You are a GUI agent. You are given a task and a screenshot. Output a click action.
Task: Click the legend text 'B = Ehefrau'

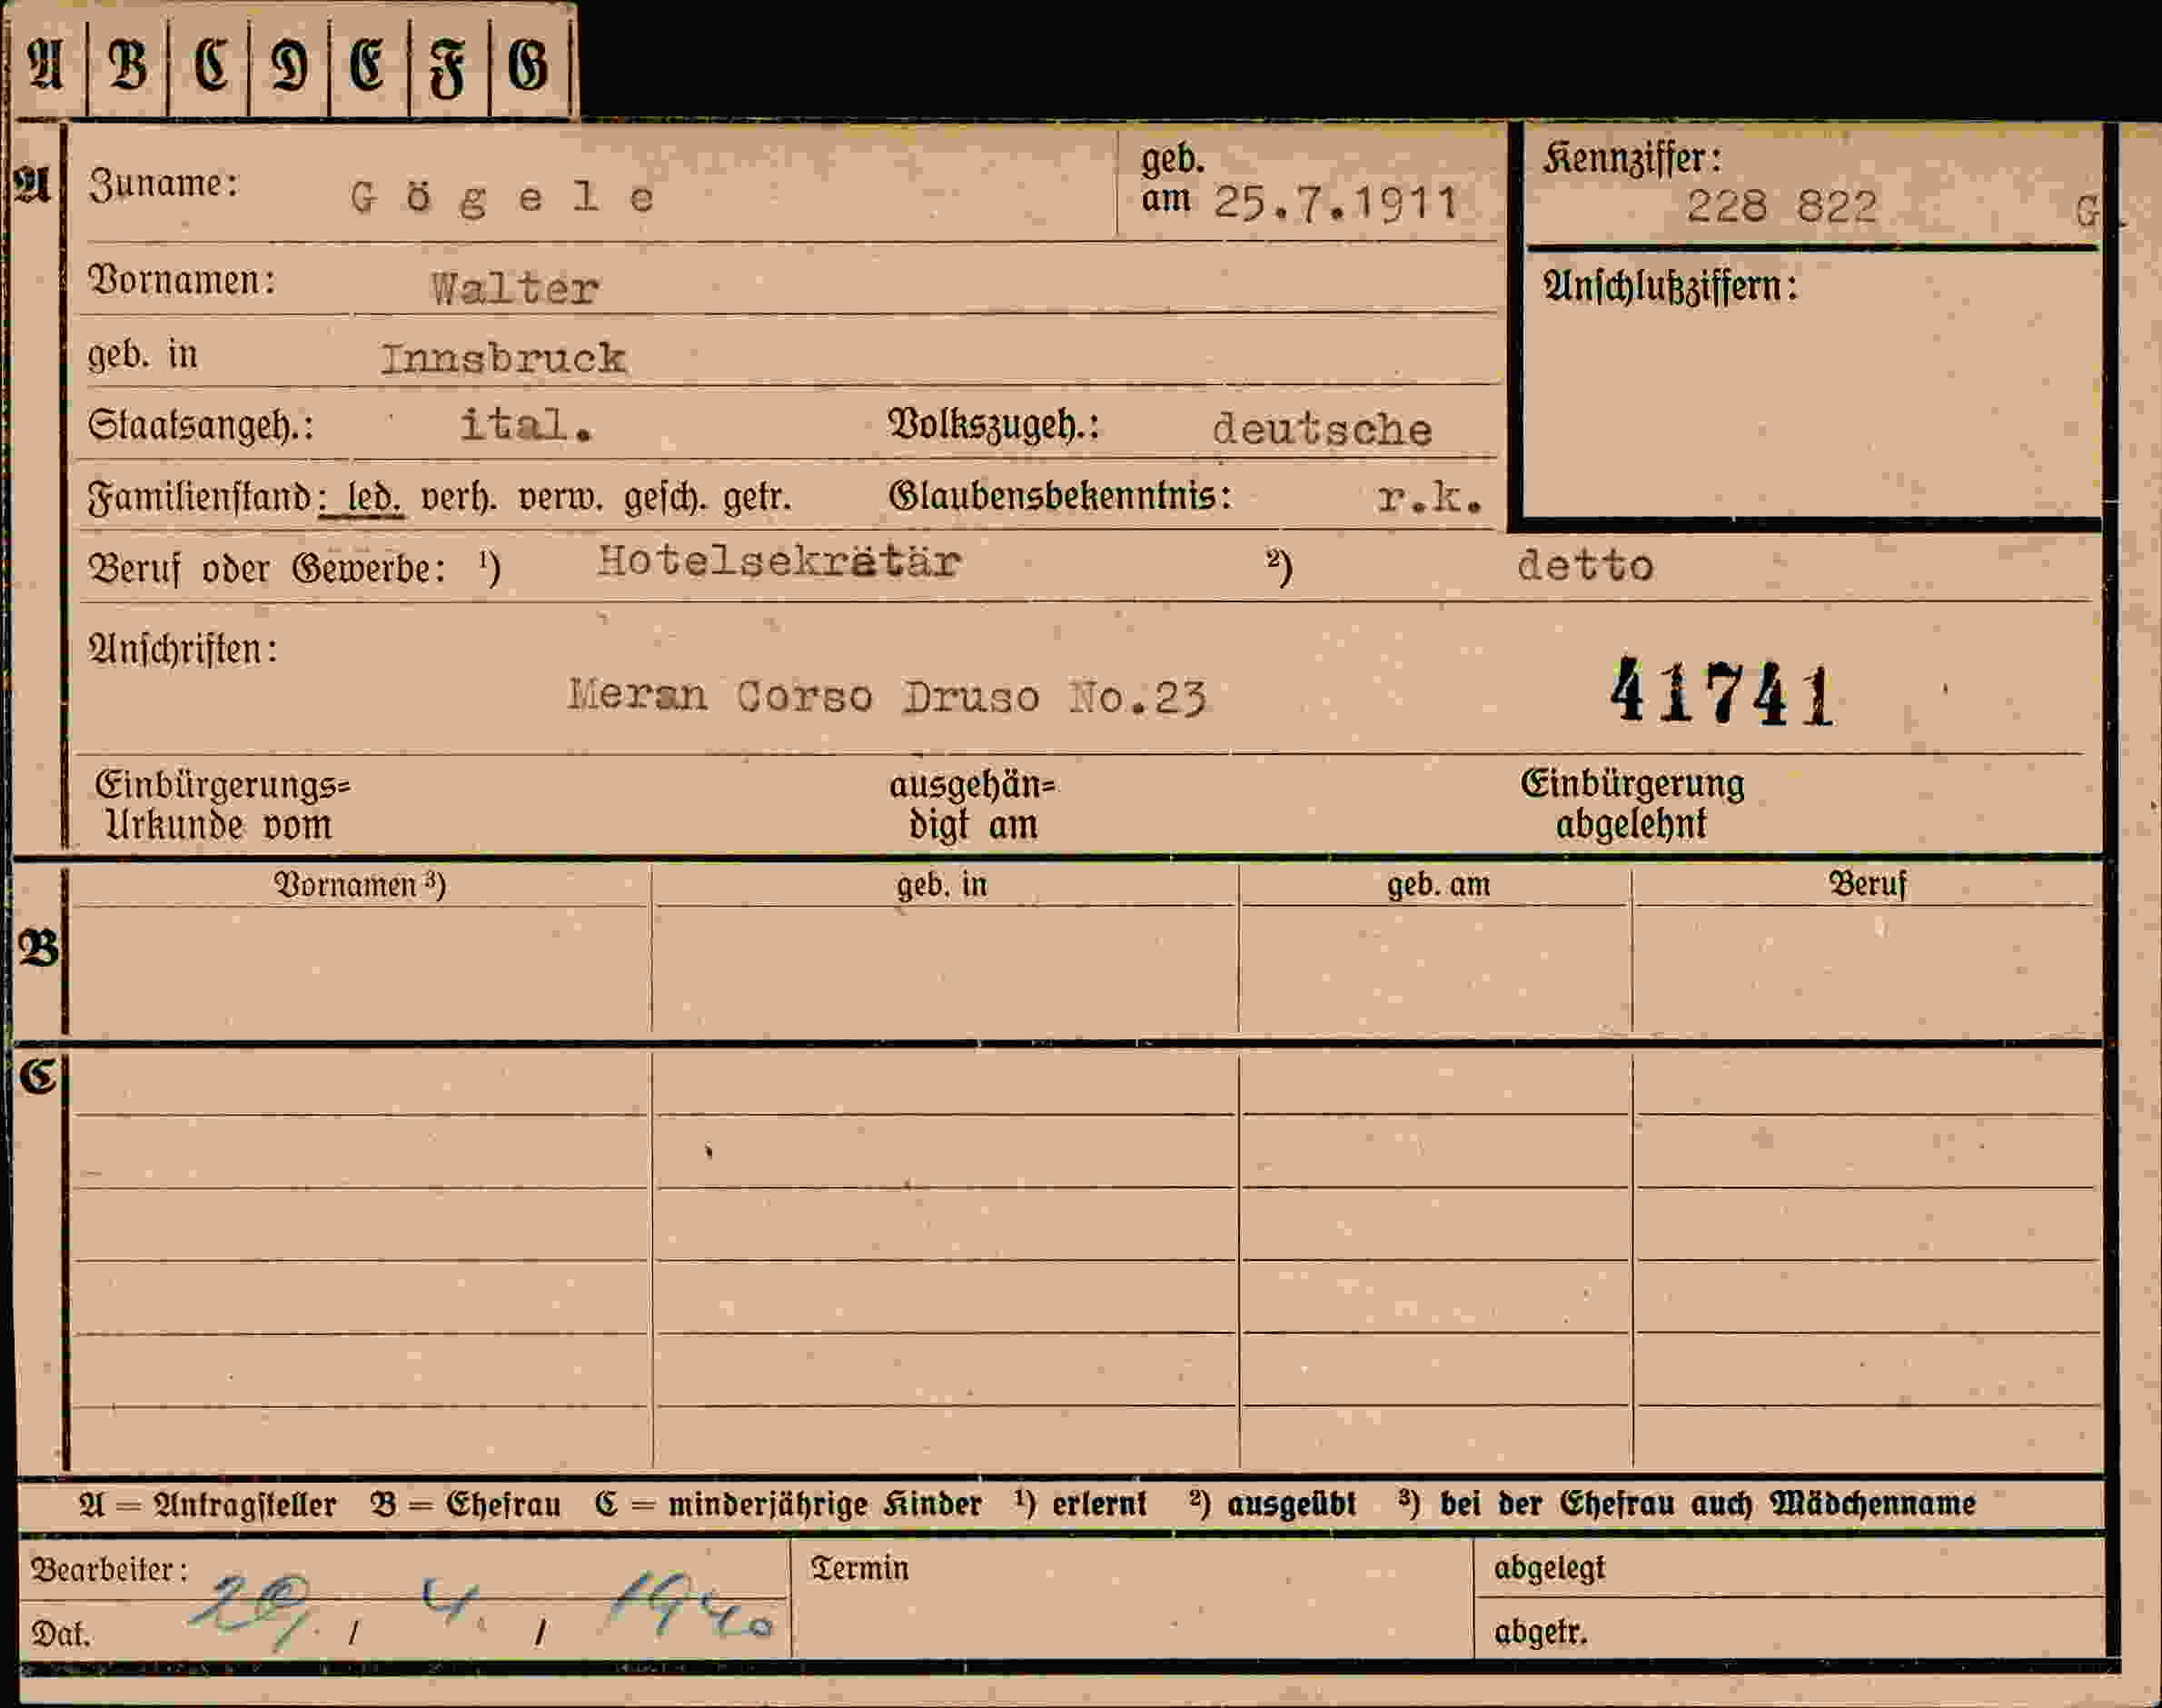(x=465, y=1505)
